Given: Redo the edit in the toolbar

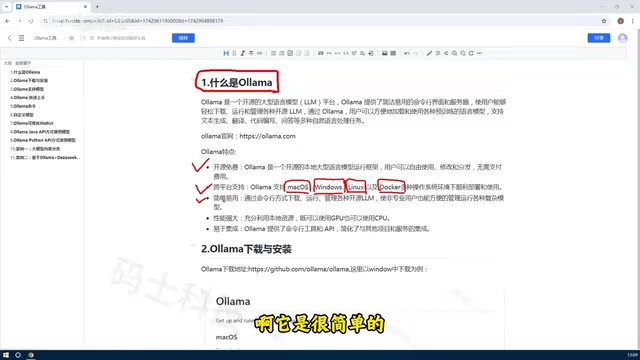Looking at the screenshot, I should coord(416,53).
